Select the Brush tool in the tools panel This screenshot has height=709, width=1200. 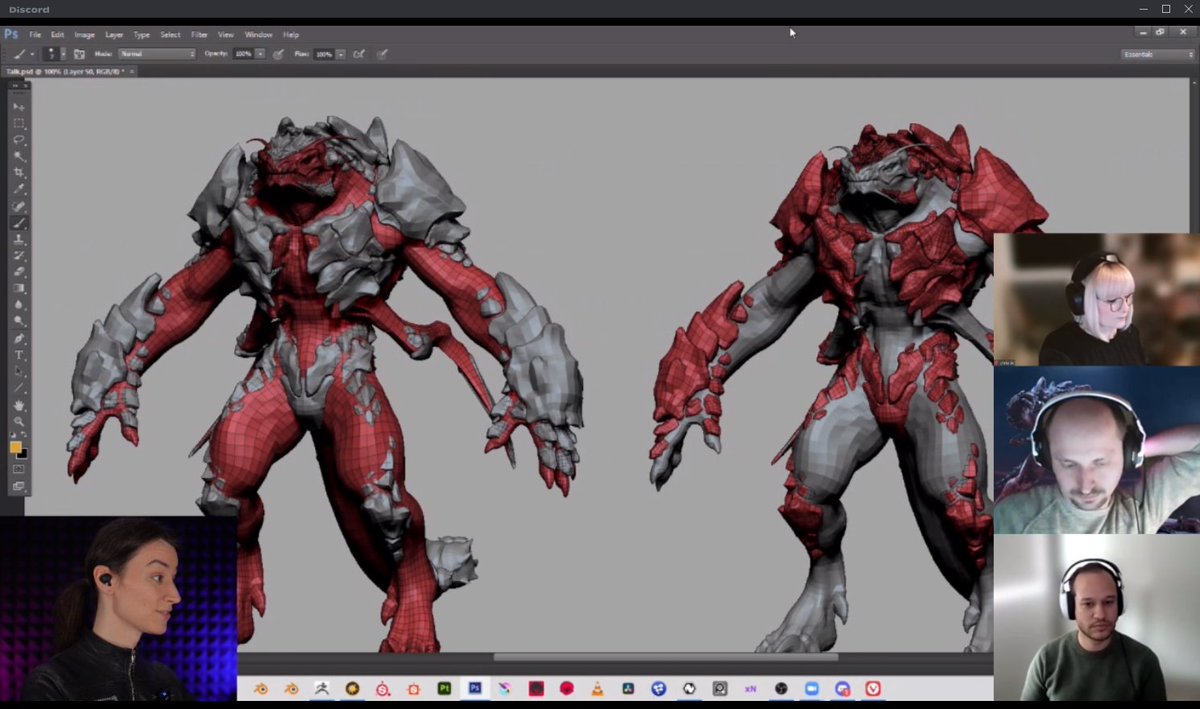[x=19, y=223]
